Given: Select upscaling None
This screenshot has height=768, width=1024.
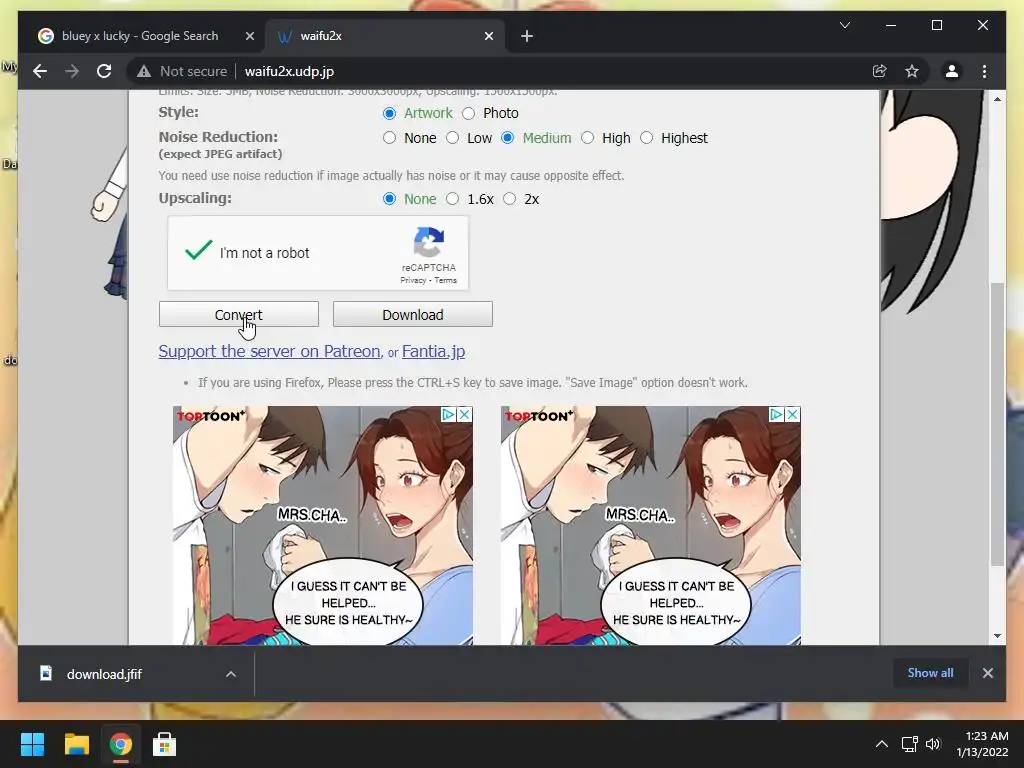Looking at the screenshot, I should pyautogui.click(x=389, y=199).
